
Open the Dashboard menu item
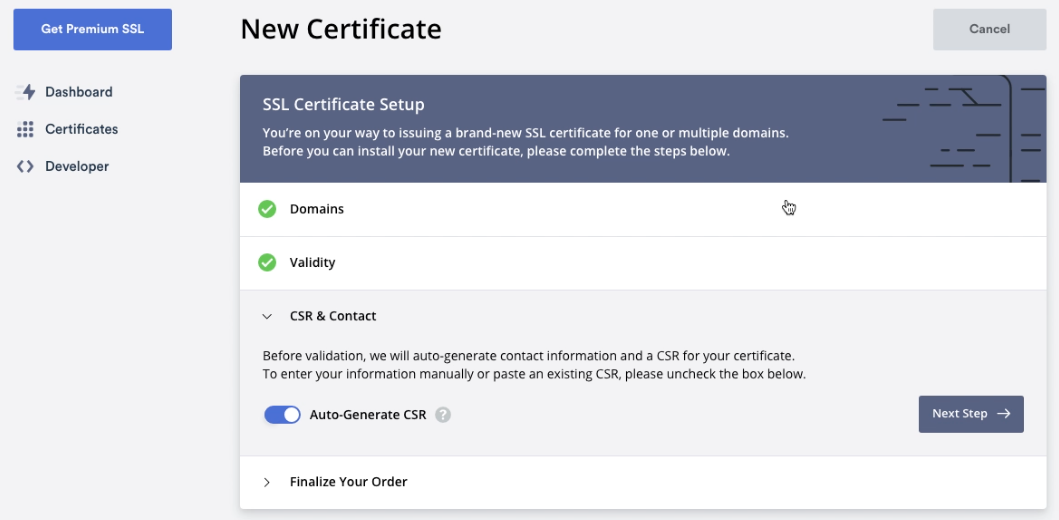(x=64, y=93)
